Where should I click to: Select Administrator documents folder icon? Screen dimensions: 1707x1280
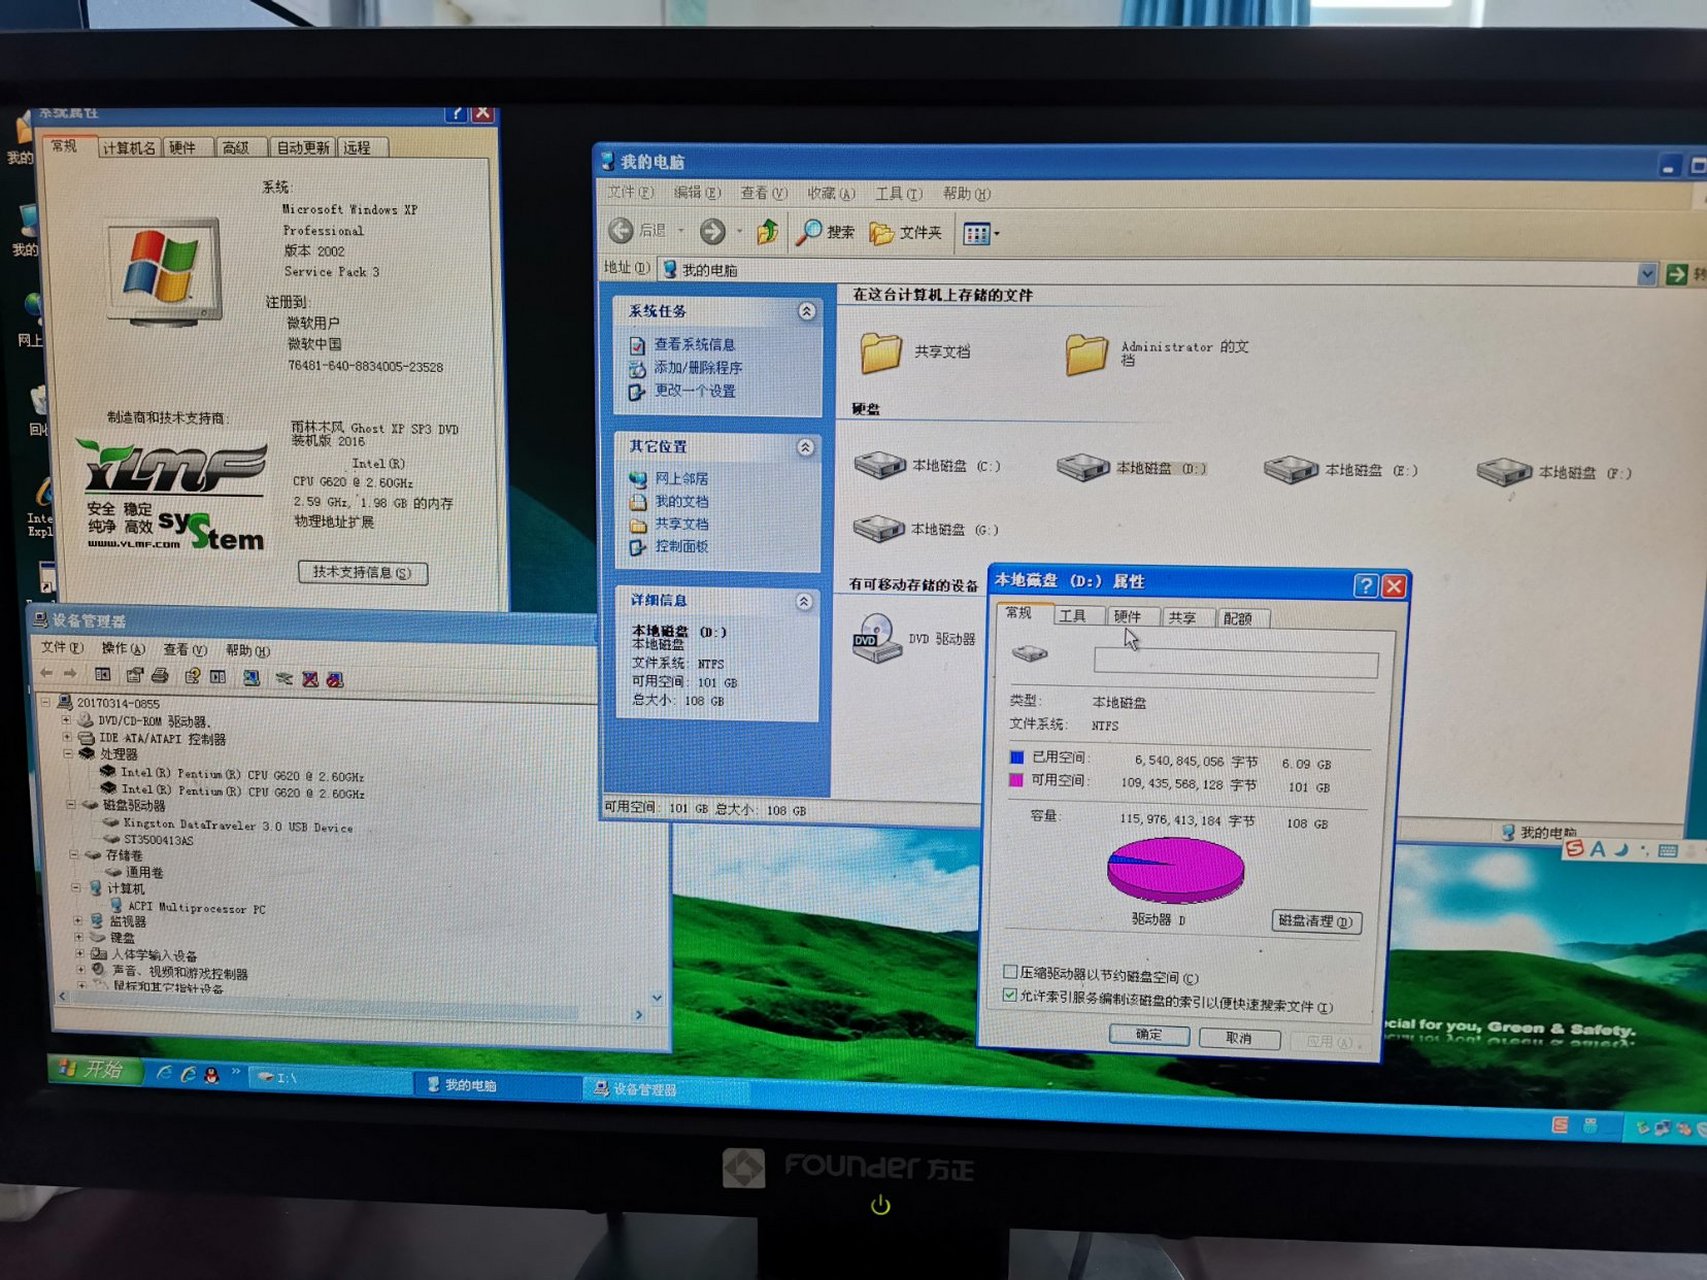pos(1086,354)
